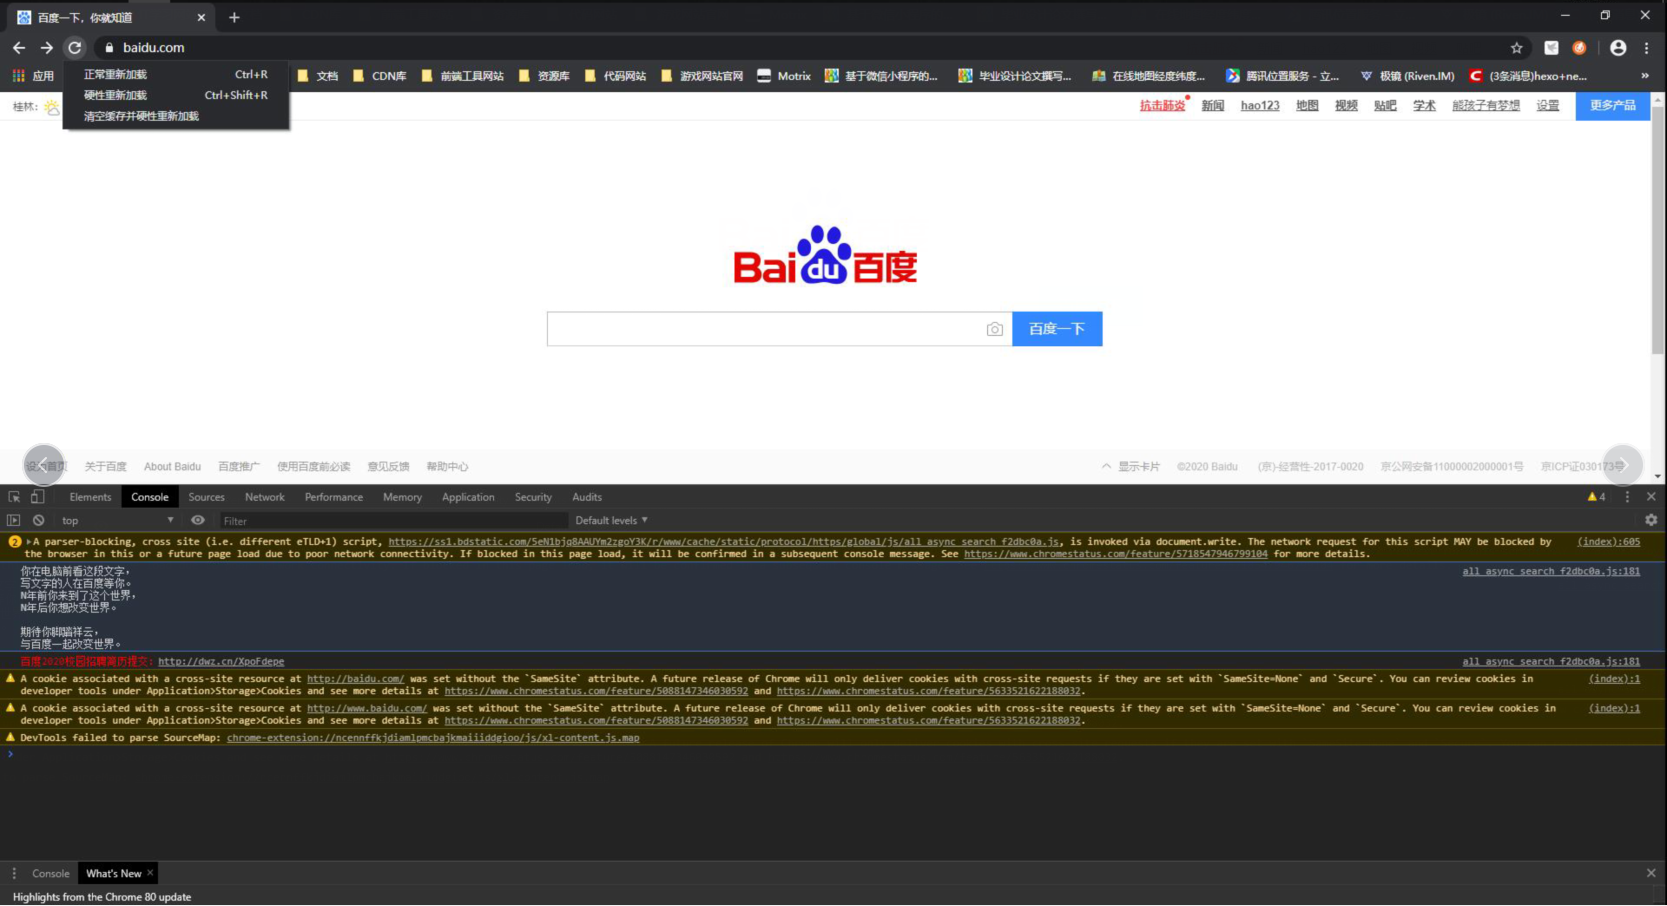Open the 代码网站 bookmark folder
Screen dimensions: 1667x906
pyautogui.click(x=615, y=76)
